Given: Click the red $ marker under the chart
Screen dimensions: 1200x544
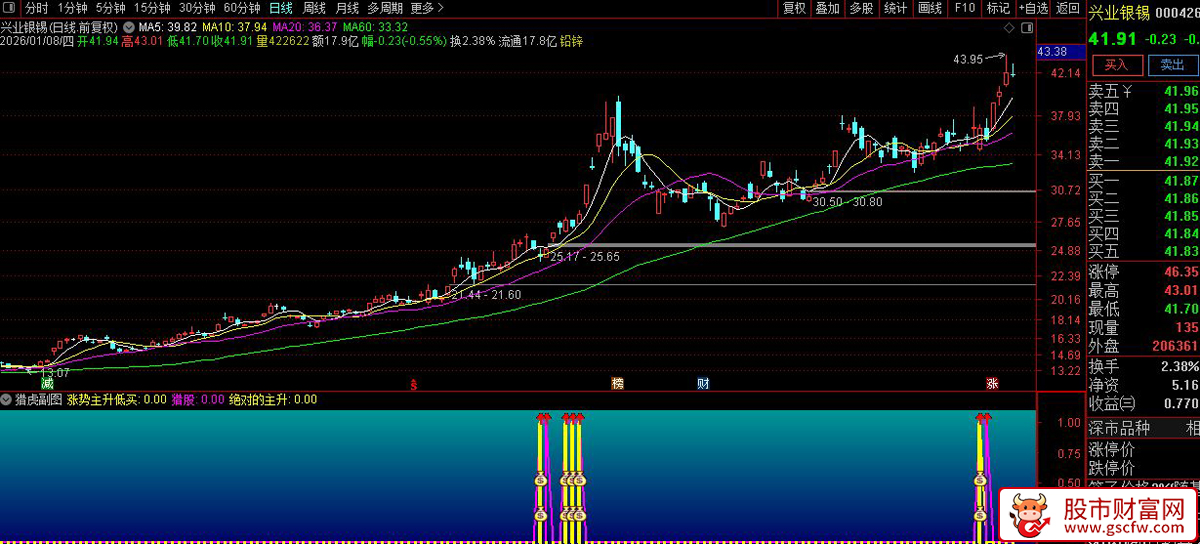Looking at the screenshot, I should point(413,384).
